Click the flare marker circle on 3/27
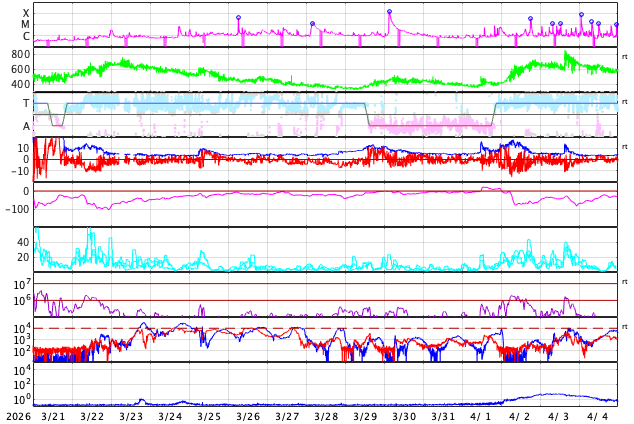Image resolution: width=634 pixels, height=424 pixels. (x=312, y=24)
